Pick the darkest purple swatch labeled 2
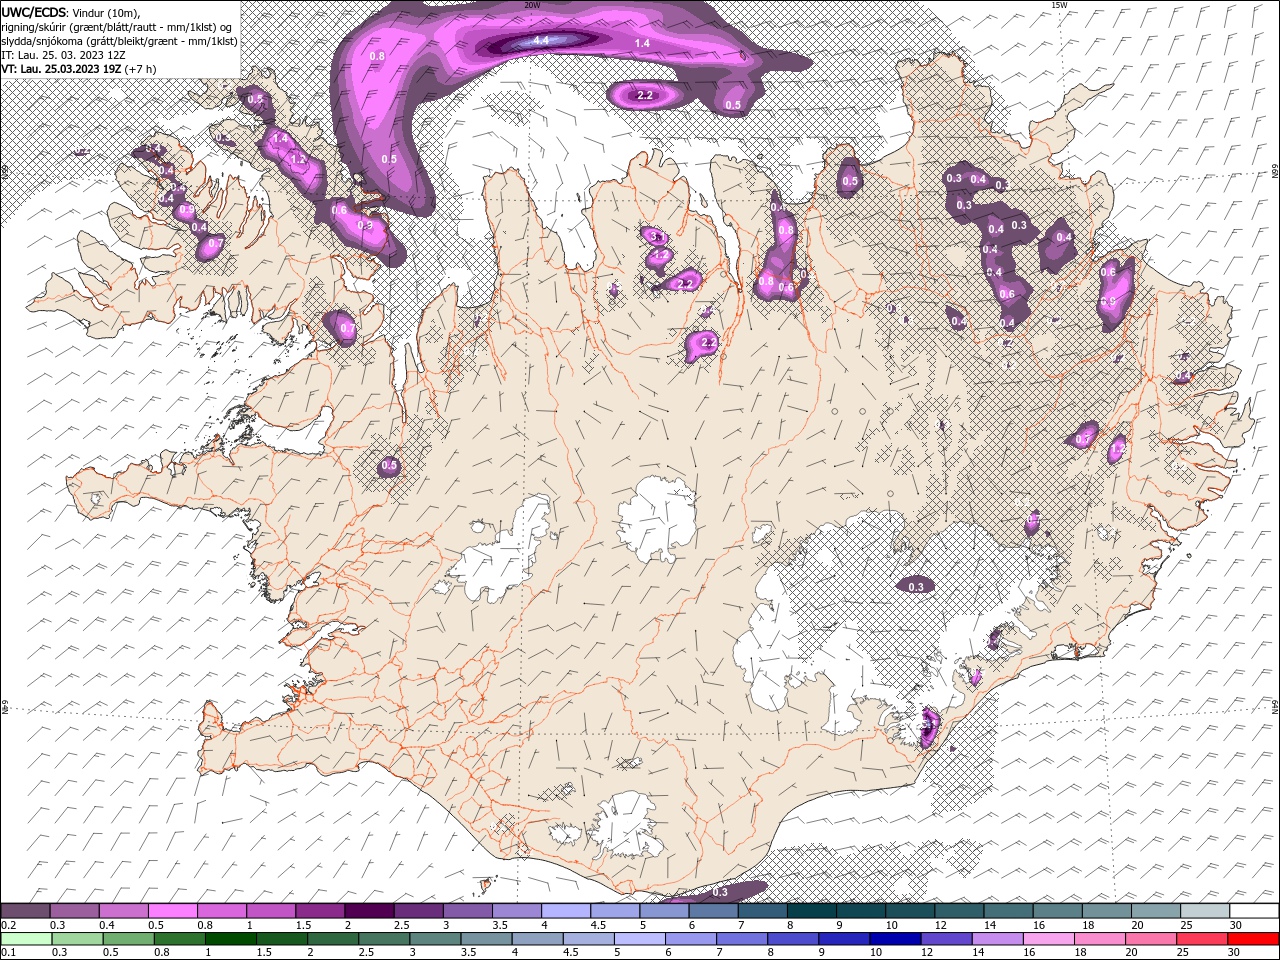Screen dimensions: 1280x960 pyautogui.click(x=369, y=910)
